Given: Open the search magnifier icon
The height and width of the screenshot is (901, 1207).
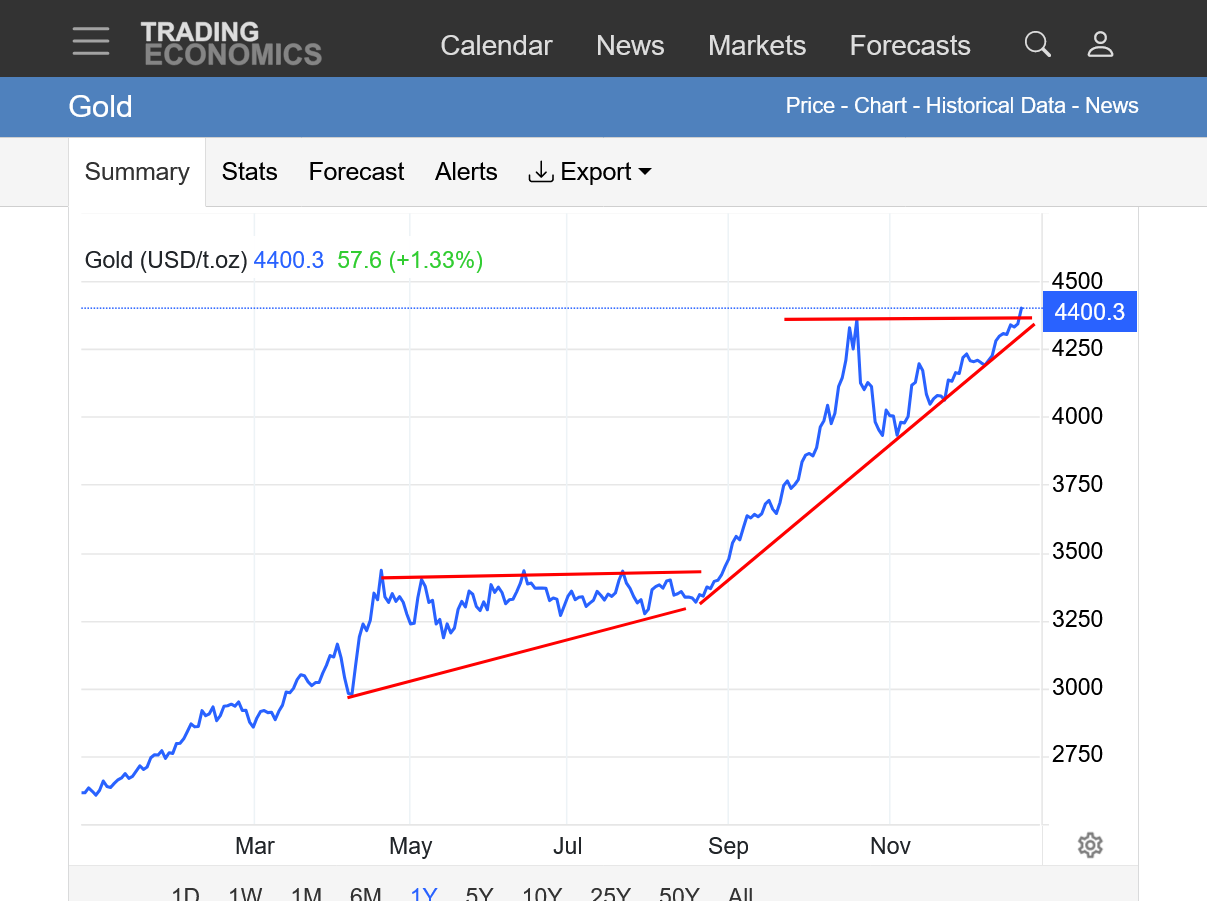Looking at the screenshot, I should click(1037, 44).
